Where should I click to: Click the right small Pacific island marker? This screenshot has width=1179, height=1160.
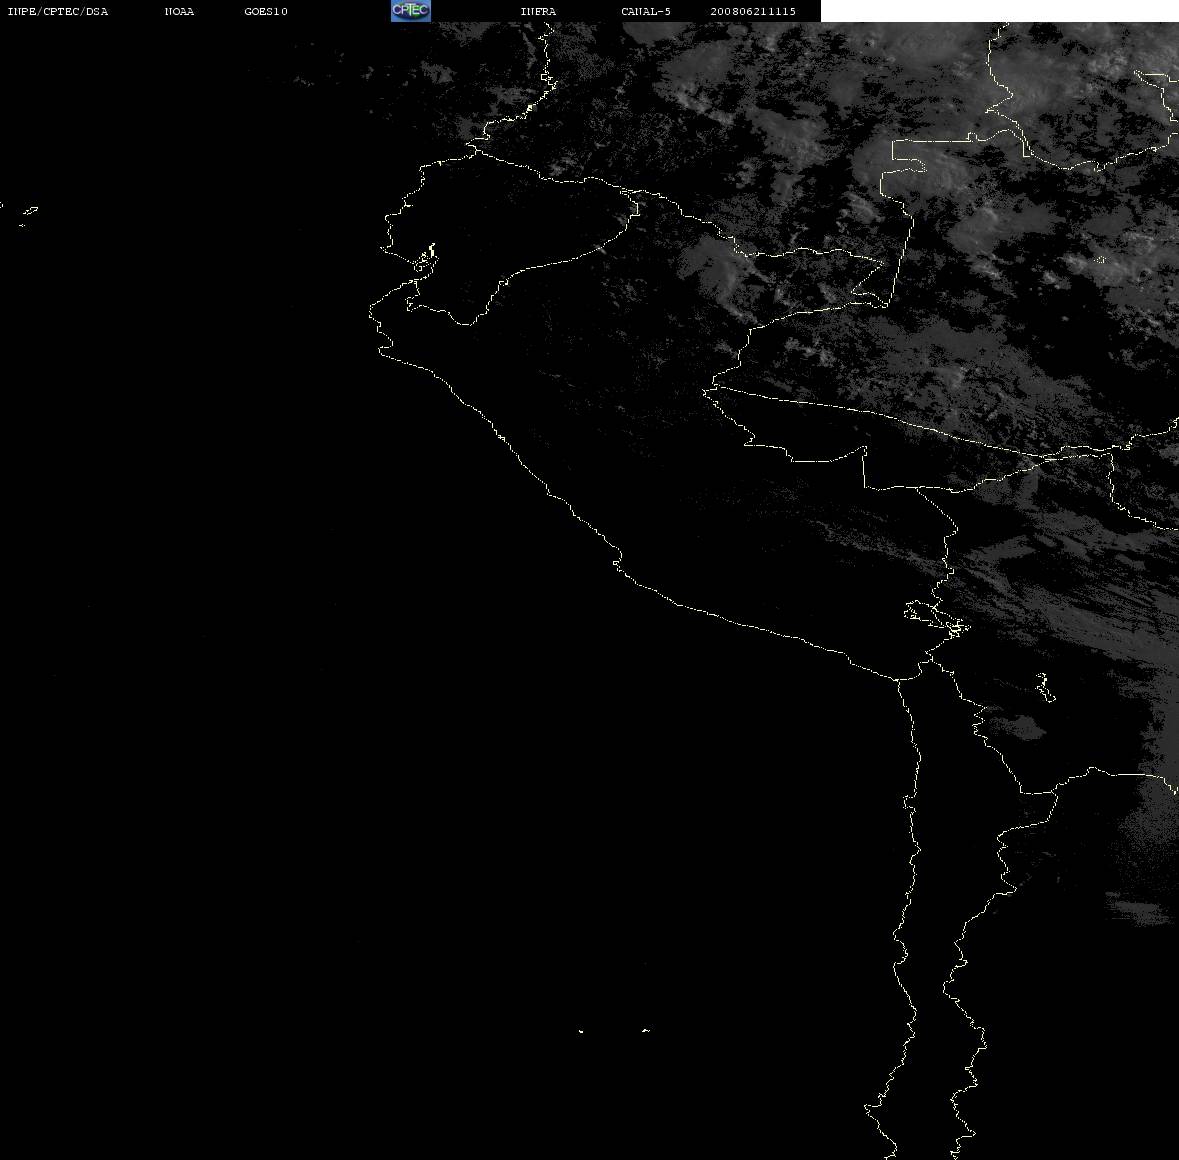(x=646, y=1030)
